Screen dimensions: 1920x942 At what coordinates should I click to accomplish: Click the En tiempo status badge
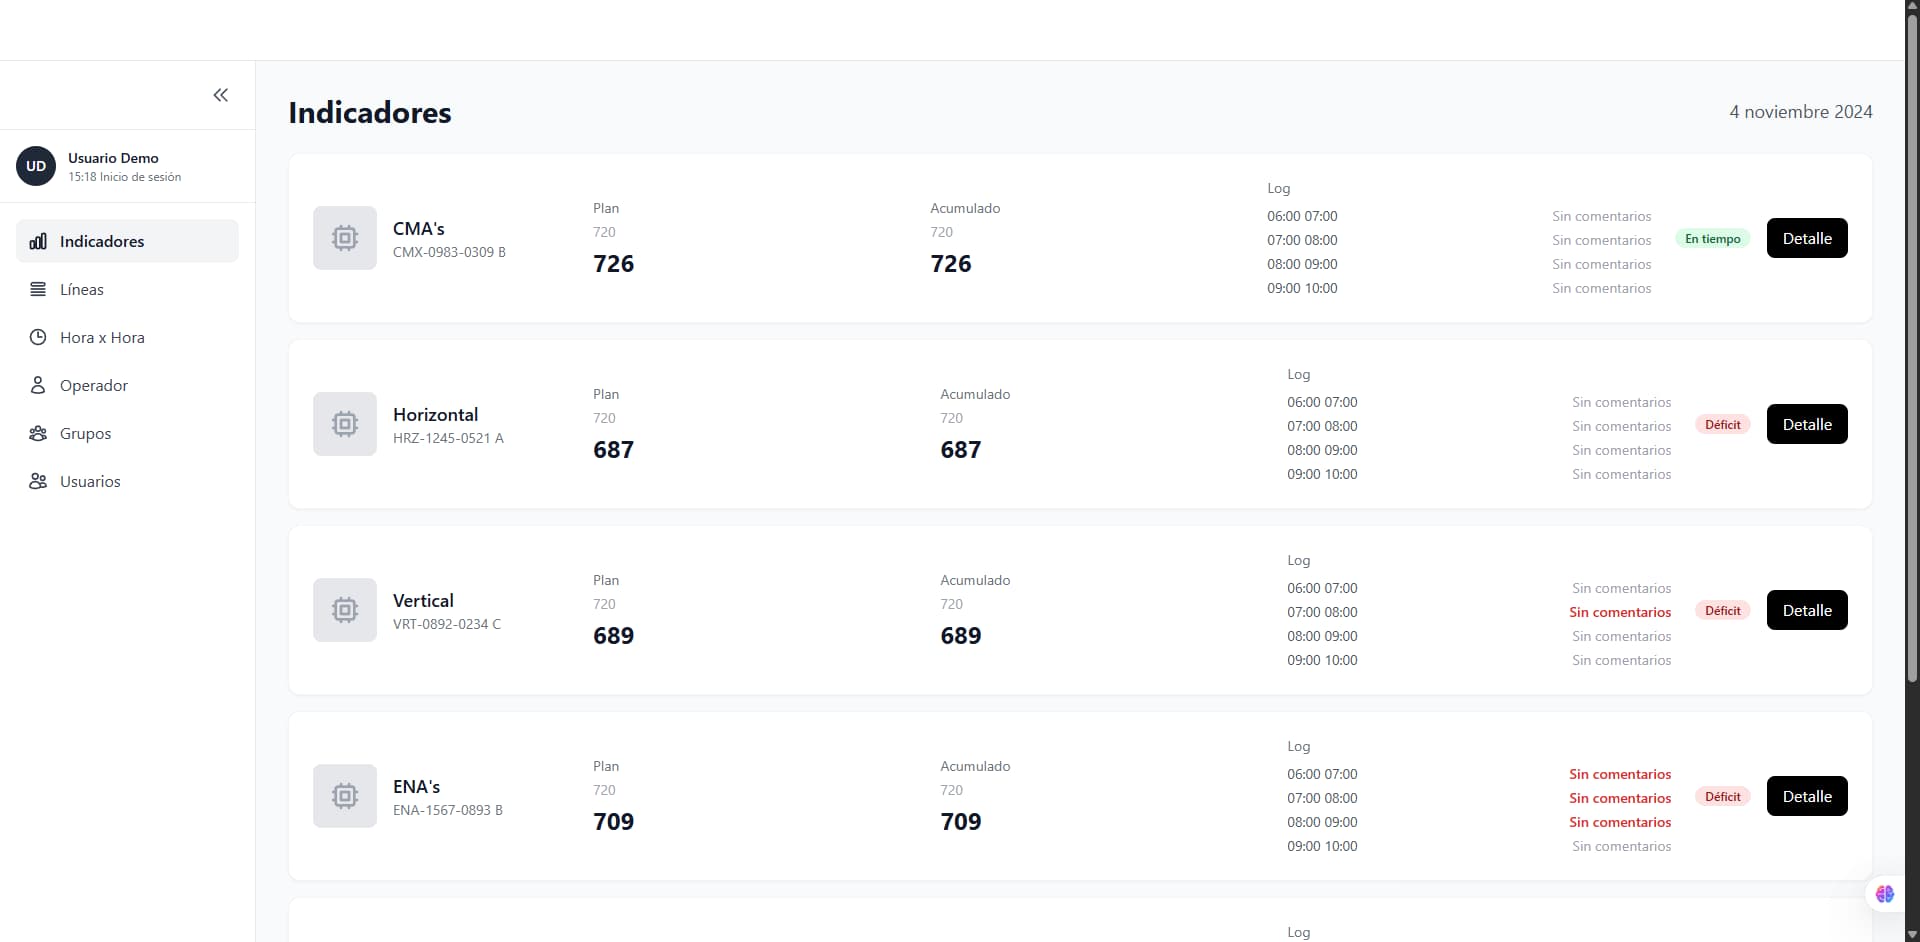point(1712,239)
